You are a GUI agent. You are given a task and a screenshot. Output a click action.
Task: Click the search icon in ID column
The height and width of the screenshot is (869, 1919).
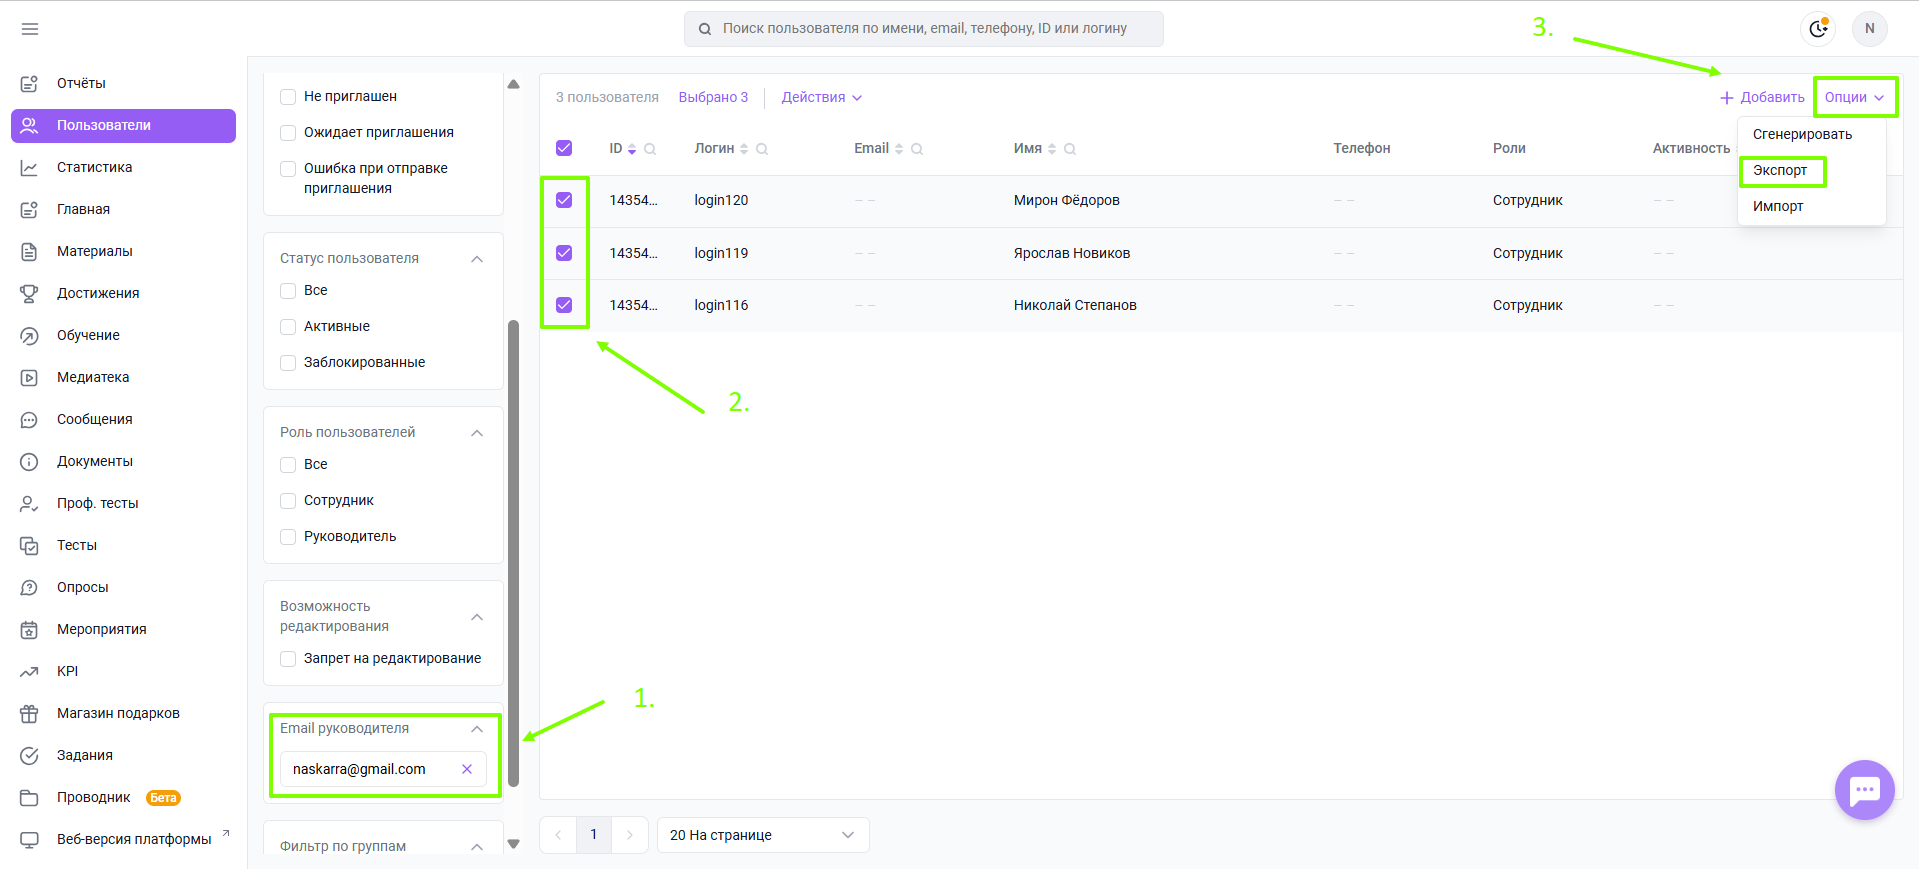[x=650, y=149]
